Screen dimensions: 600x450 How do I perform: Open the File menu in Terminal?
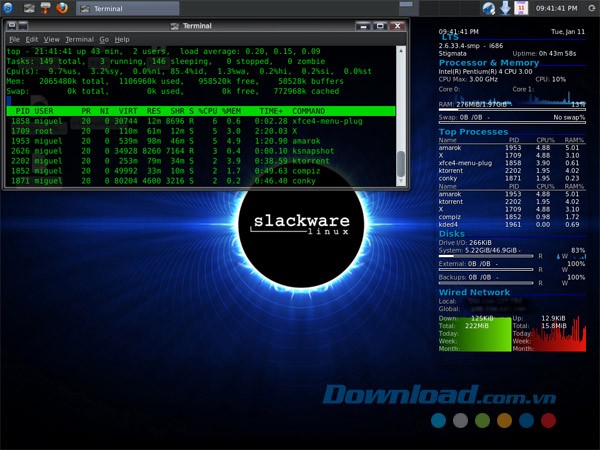click(x=14, y=39)
